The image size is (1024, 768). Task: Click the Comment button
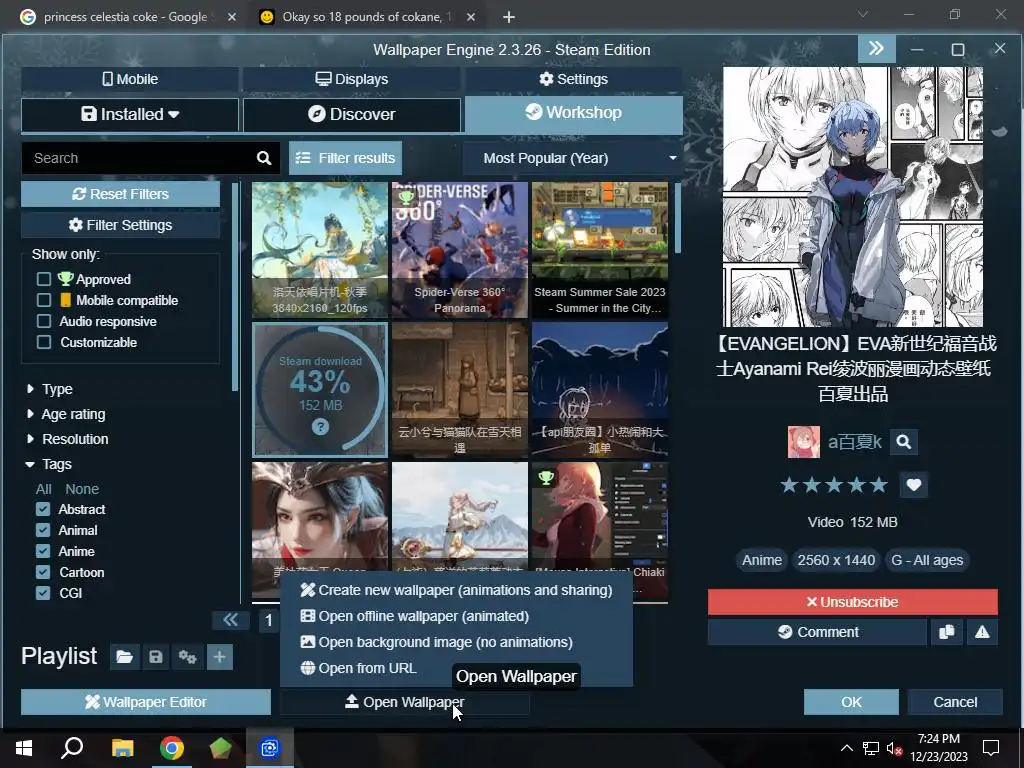[x=818, y=632]
